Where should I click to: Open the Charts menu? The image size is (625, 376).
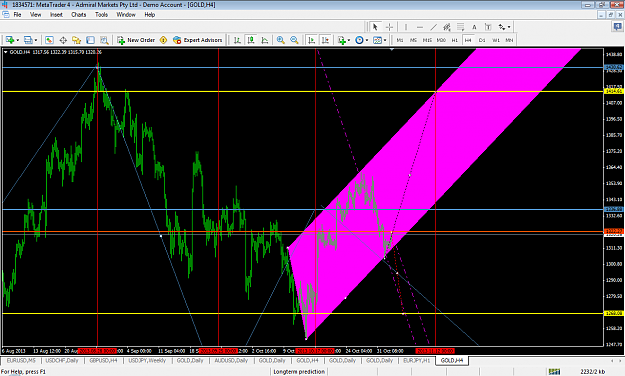coord(79,14)
